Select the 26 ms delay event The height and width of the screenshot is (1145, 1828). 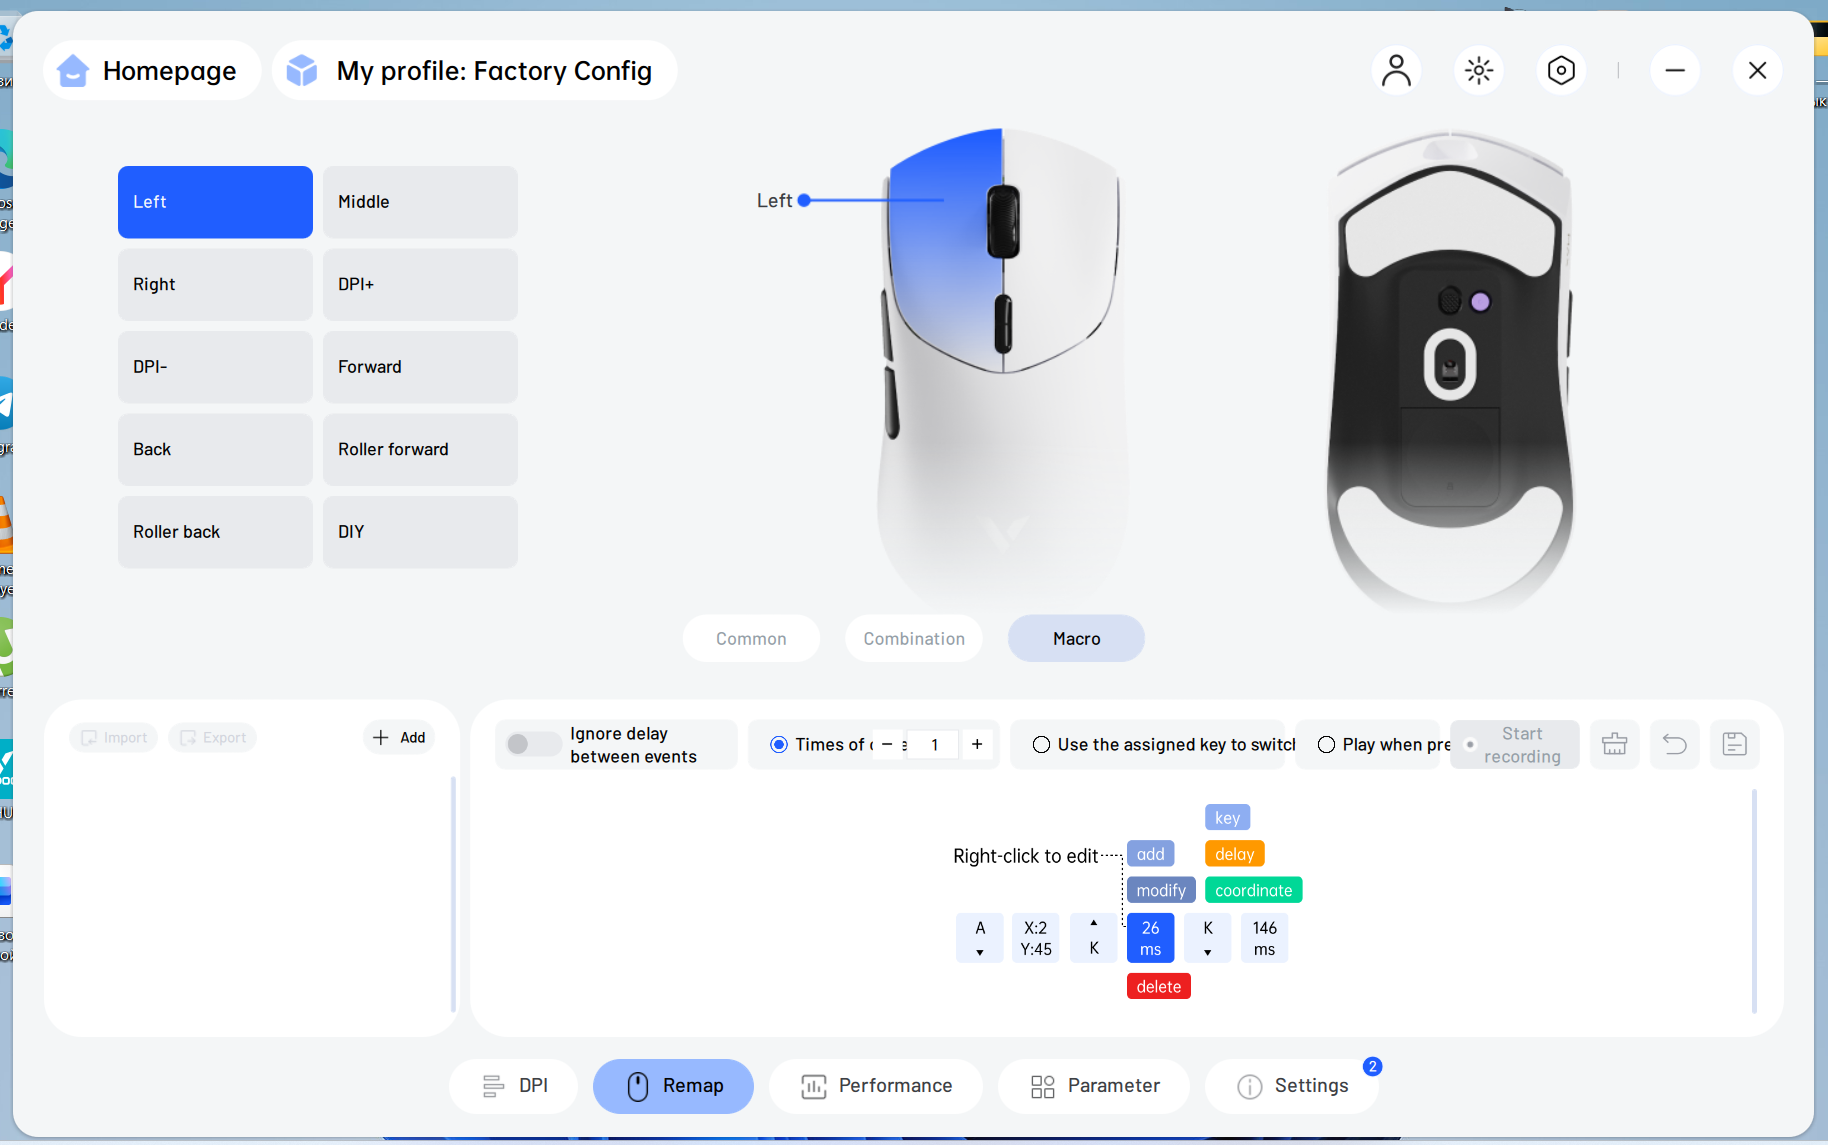(x=1150, y=939)
